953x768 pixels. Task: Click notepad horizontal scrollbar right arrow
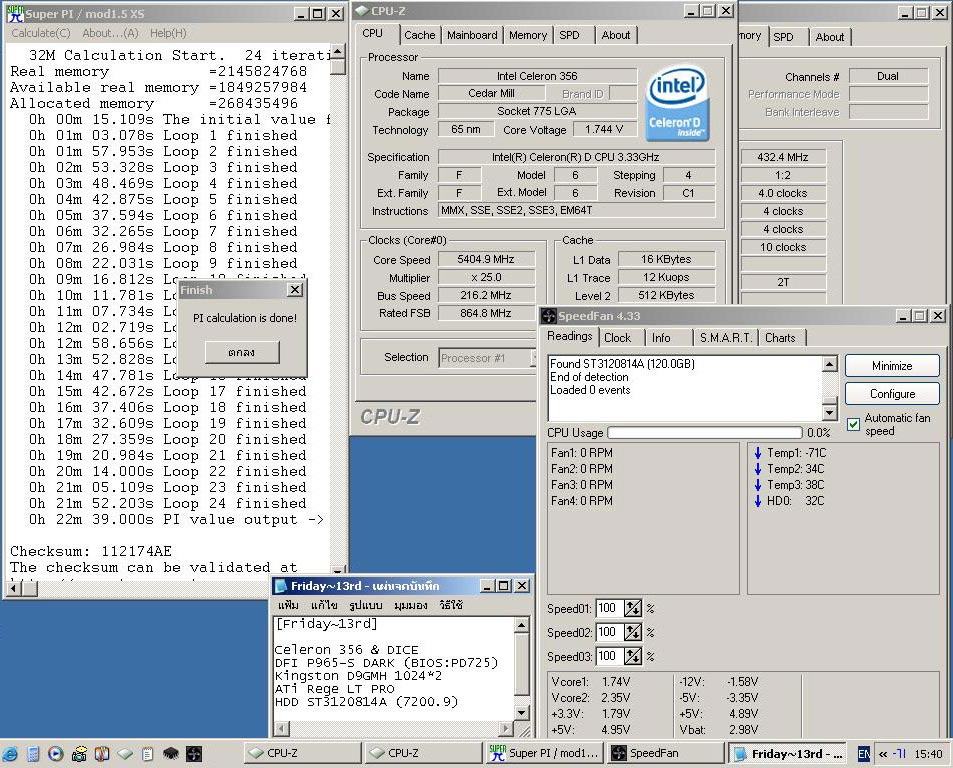pos(506,728)
